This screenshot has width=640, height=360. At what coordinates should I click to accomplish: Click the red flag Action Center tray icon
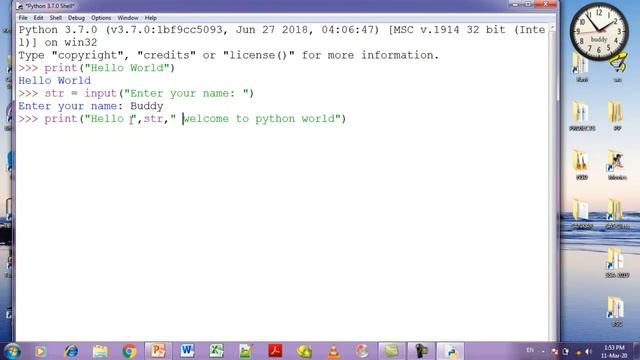tap(554, 351)
